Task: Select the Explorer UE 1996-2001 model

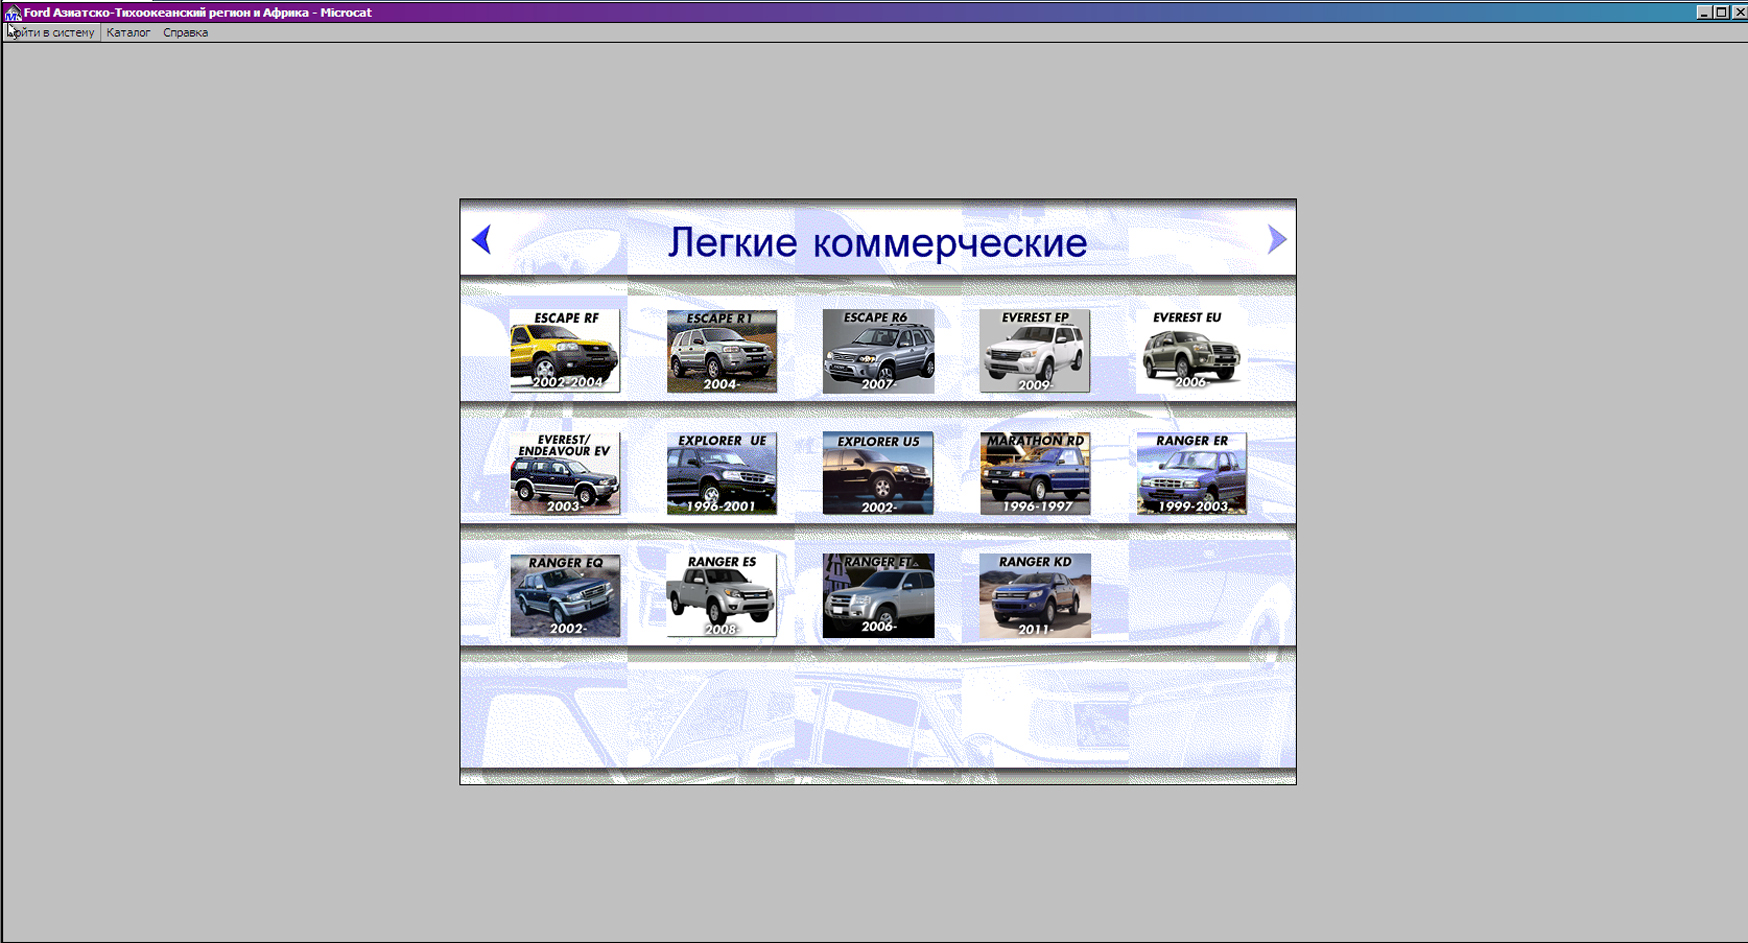Action: coord(722,474)
